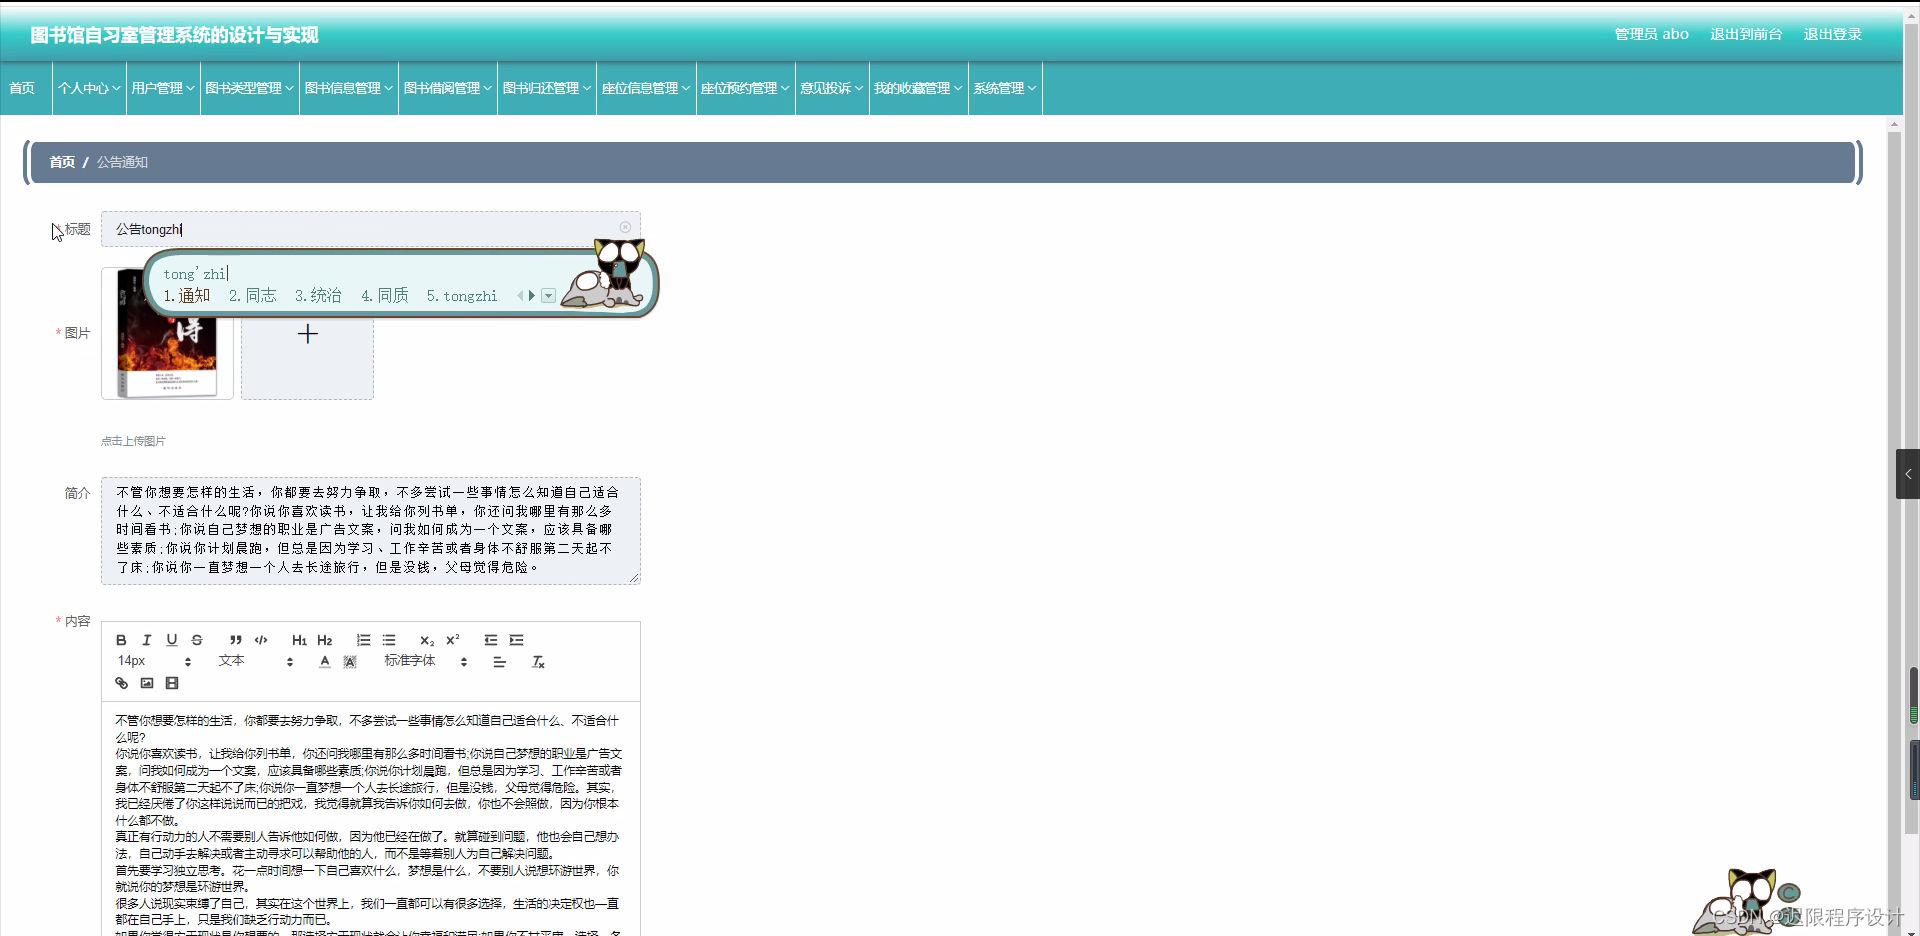Expand the 我的收藏管理 menu
Image resolution: width=1920 pixels, height=936 pixels.
click(918, 88)
